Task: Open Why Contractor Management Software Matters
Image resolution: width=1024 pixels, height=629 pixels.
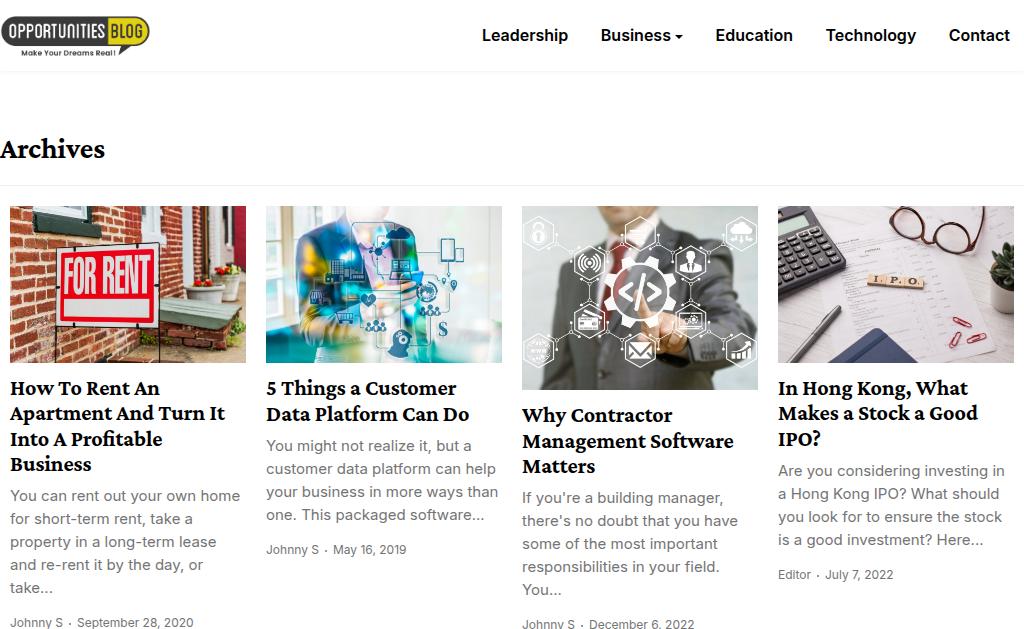Action: [x=627, y=441]
